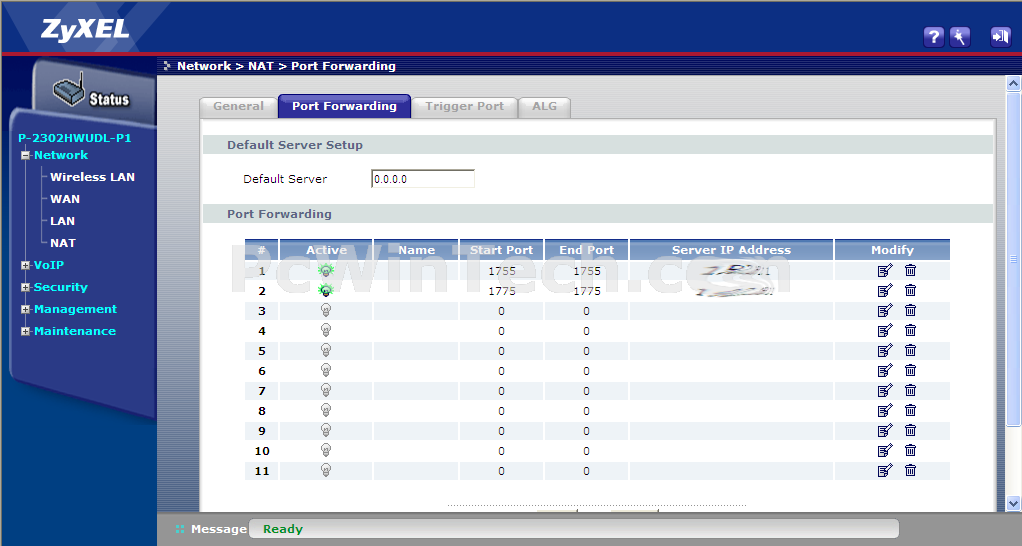Delete port forwarding rule 7
1022x546 pixels.
pos(911,390)
